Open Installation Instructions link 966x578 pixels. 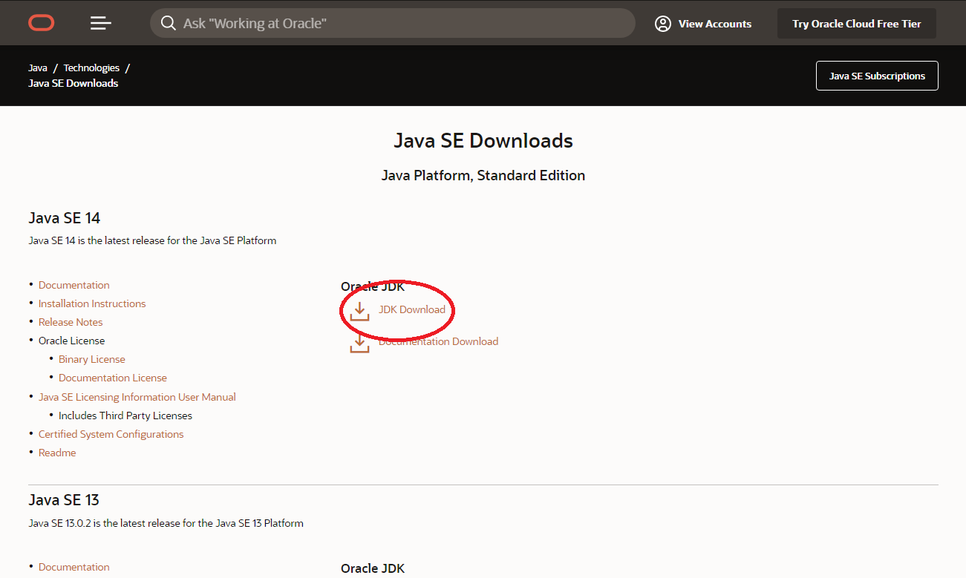tap(92, 304)
